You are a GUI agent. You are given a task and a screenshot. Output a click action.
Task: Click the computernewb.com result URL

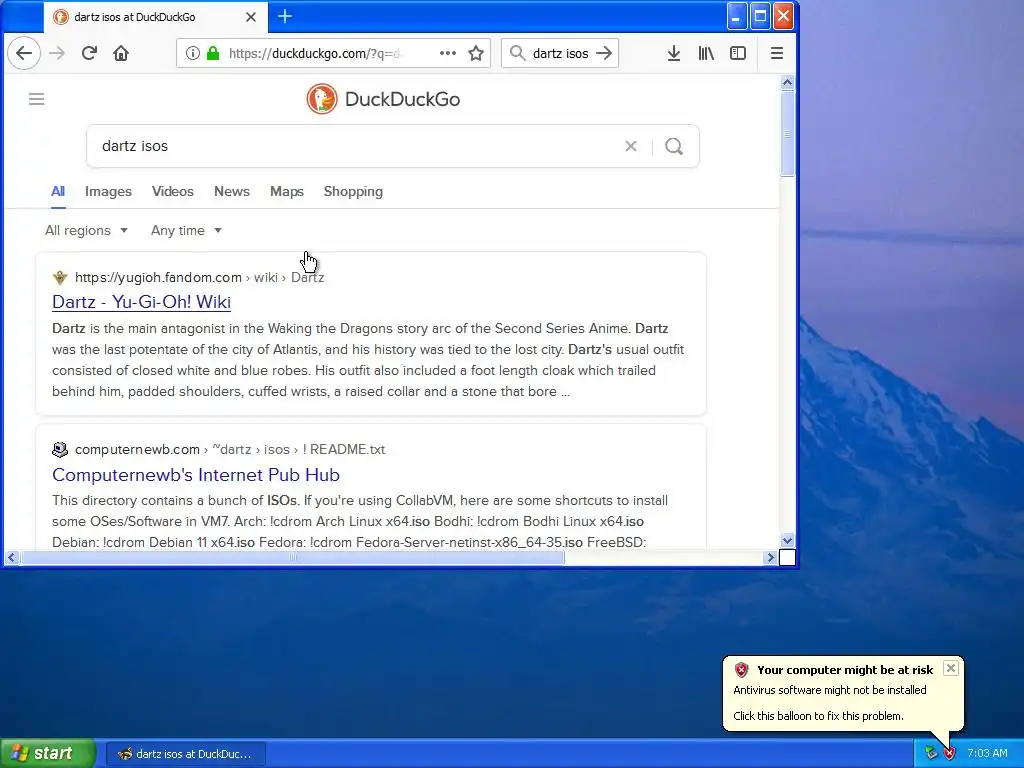click(230, 449)
